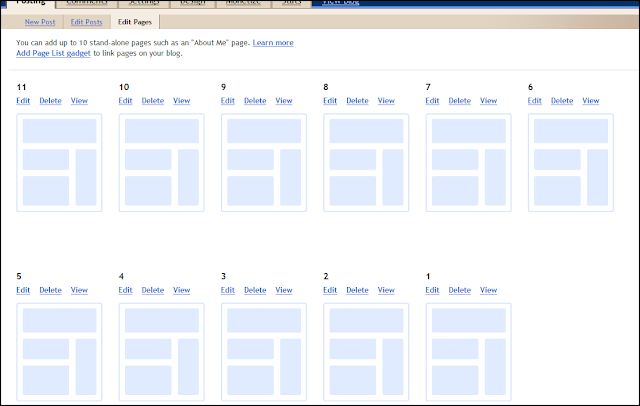Edit page 8
This screenshot has height=406, width=640.
(330, 100)
